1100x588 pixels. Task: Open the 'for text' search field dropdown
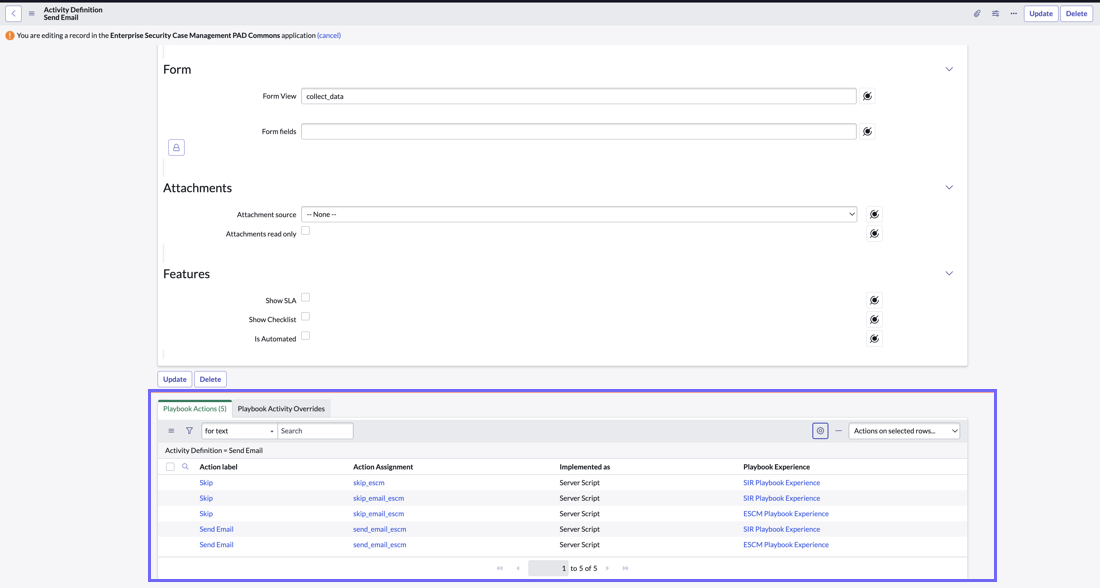click(x=239, y=431)
